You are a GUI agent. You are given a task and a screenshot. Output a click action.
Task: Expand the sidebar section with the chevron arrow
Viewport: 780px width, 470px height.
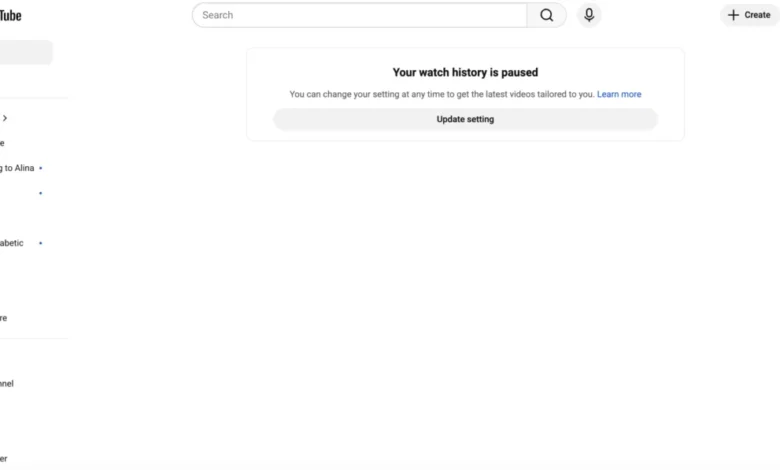pyautogui.click(x=5, y=118)
